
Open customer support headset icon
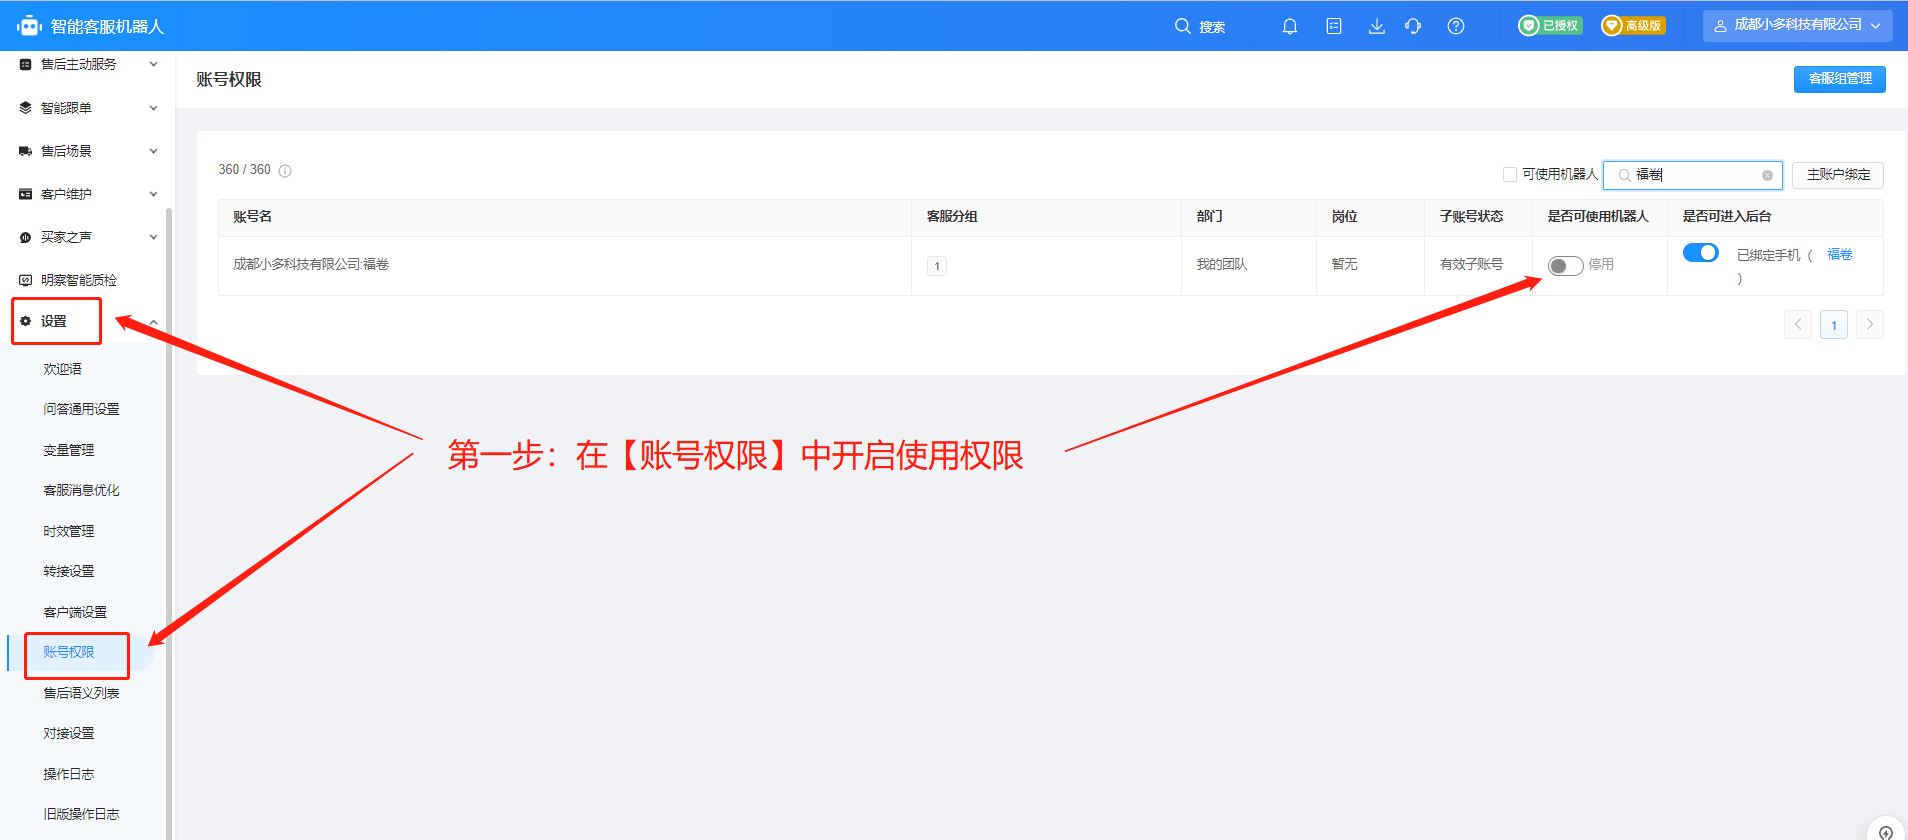click(x=1413, y=26)
